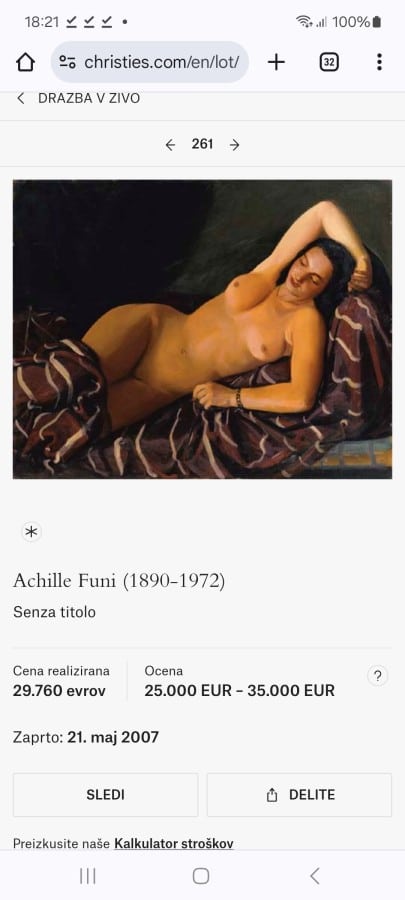The image size is (405, 900).
Task: Go to next lot with right arrow
Action: pos(234,145)
